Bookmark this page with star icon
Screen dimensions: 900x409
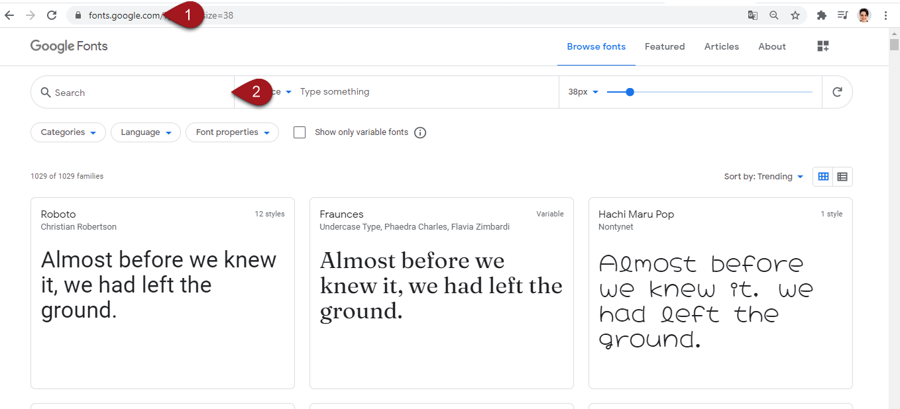click(x=795, y=16)
